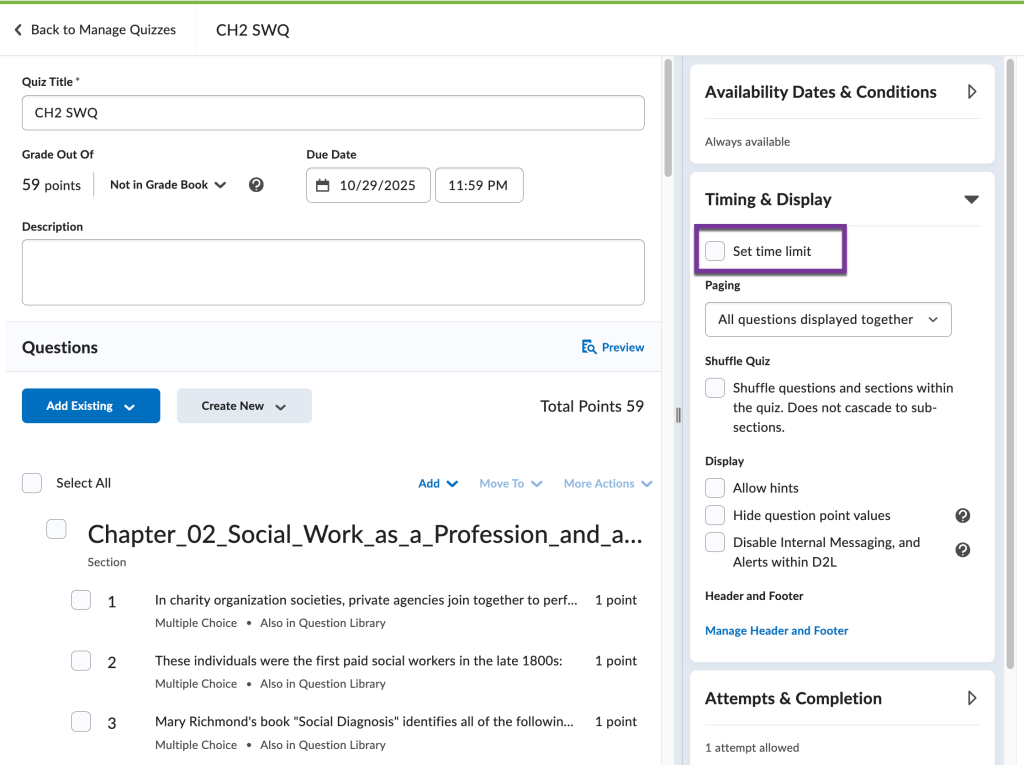This screenshot has height=765, width=1024.
Task: Expand the Availability Dates & Conditions panel
Action: coord(971,92)
